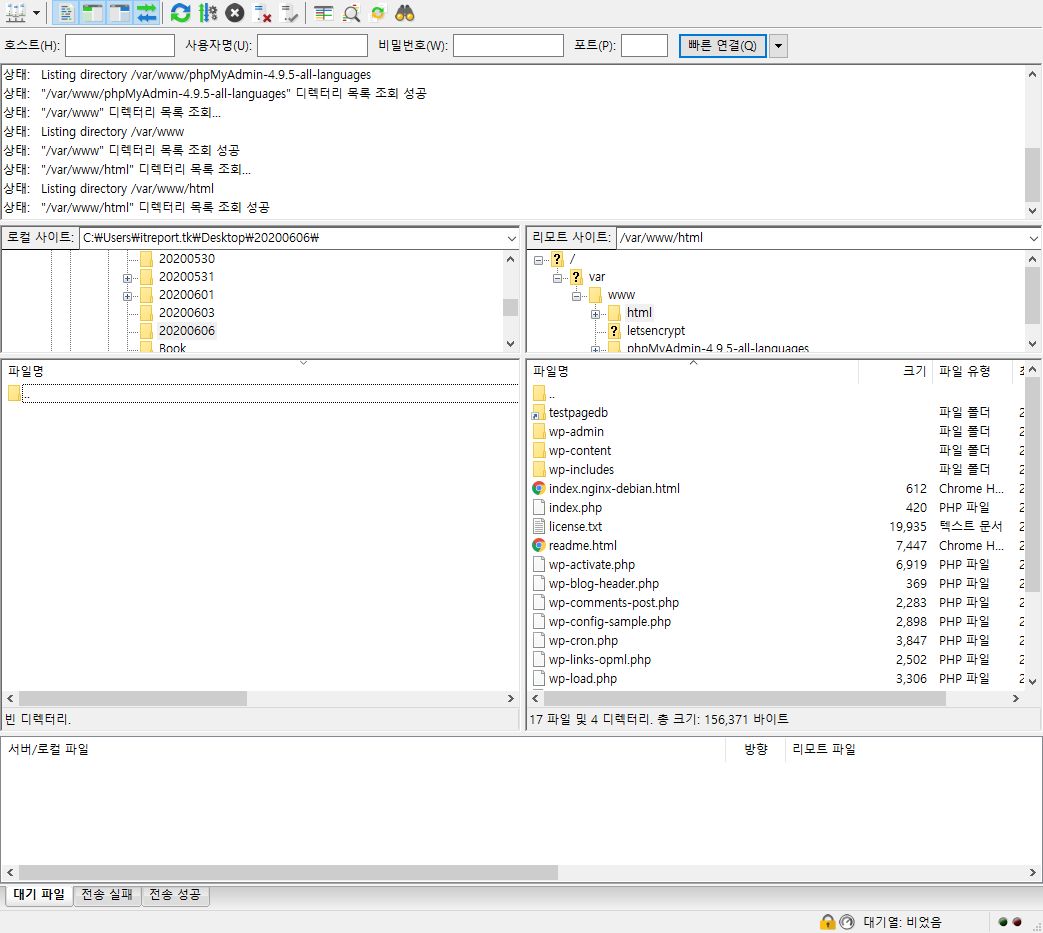Image resolution: width=1043 pixels, height=933 pixels.
Task: Click the wp-includes folder icon
Action: click(x=539, y=469)
